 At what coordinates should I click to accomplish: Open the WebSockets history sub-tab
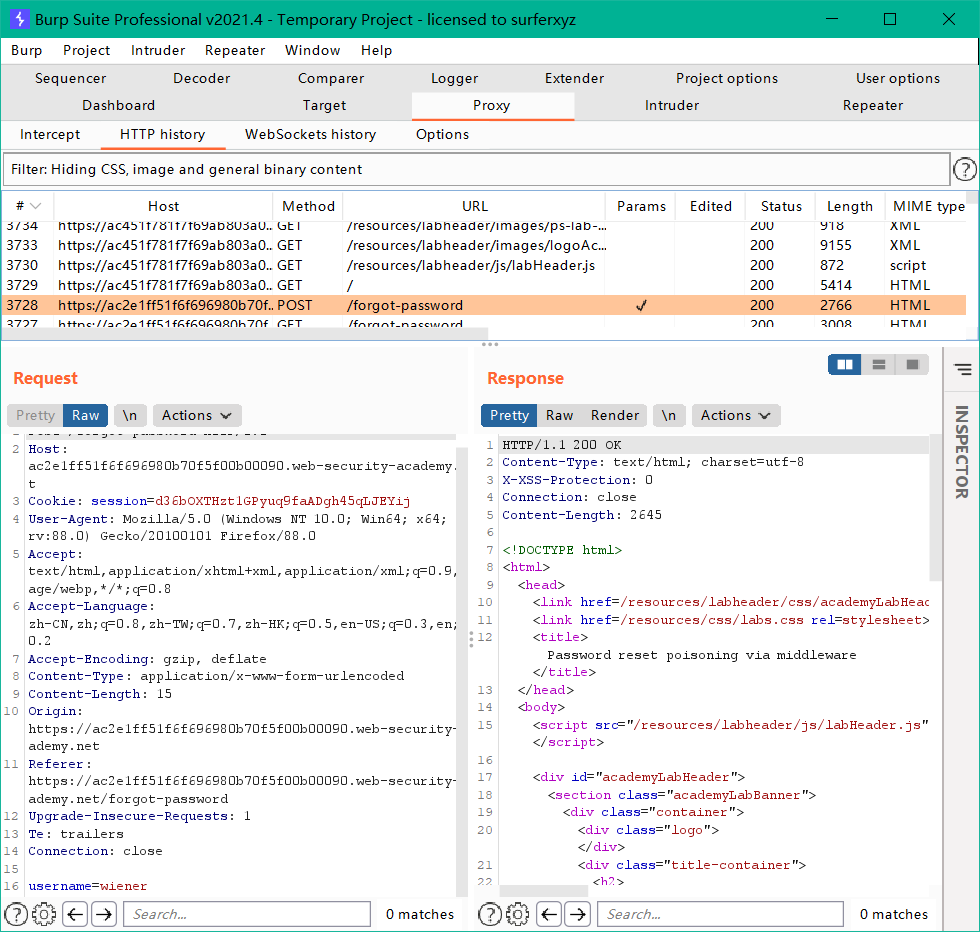click(x=311, y=134)
